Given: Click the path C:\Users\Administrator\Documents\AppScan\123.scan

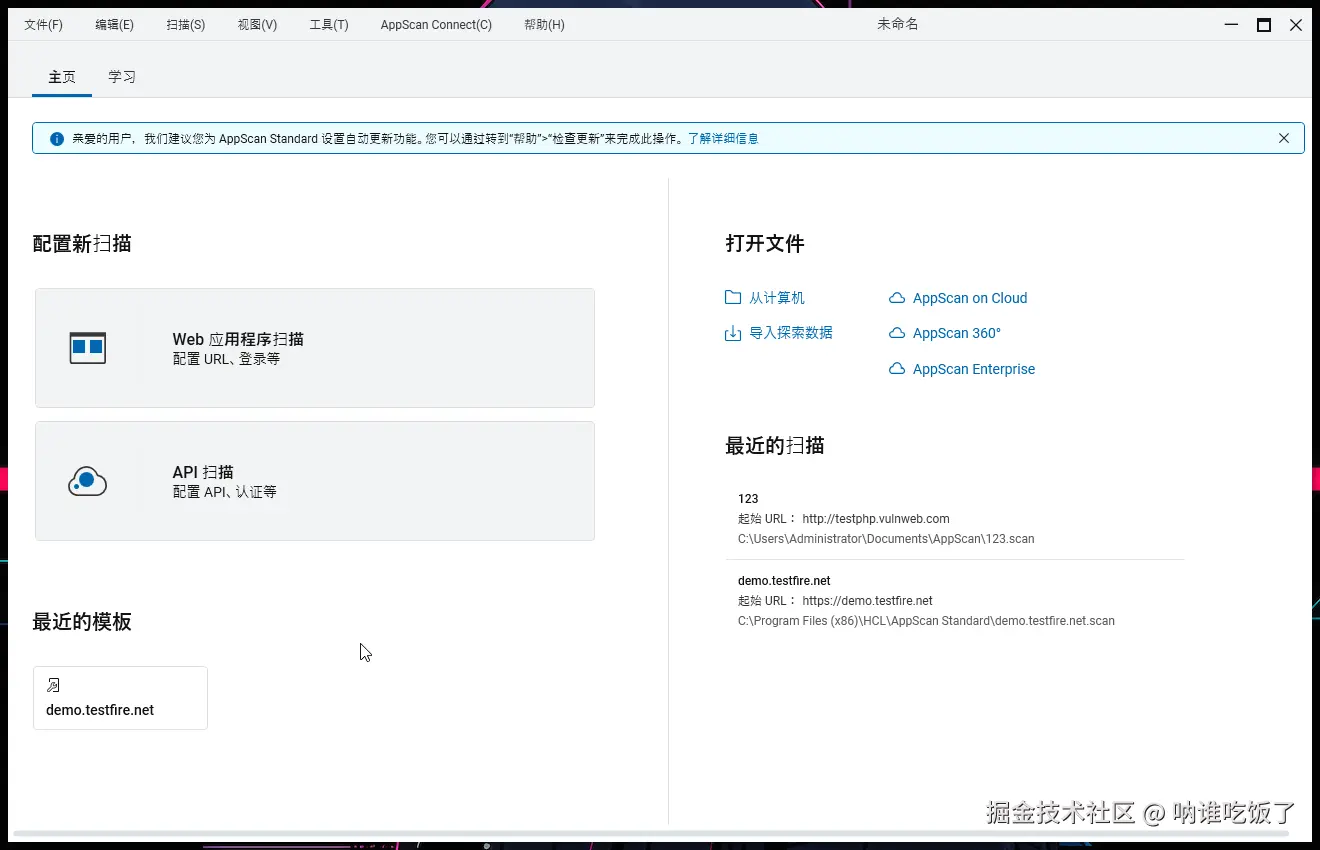Looking at the screenshot, I should click(886, 539).
